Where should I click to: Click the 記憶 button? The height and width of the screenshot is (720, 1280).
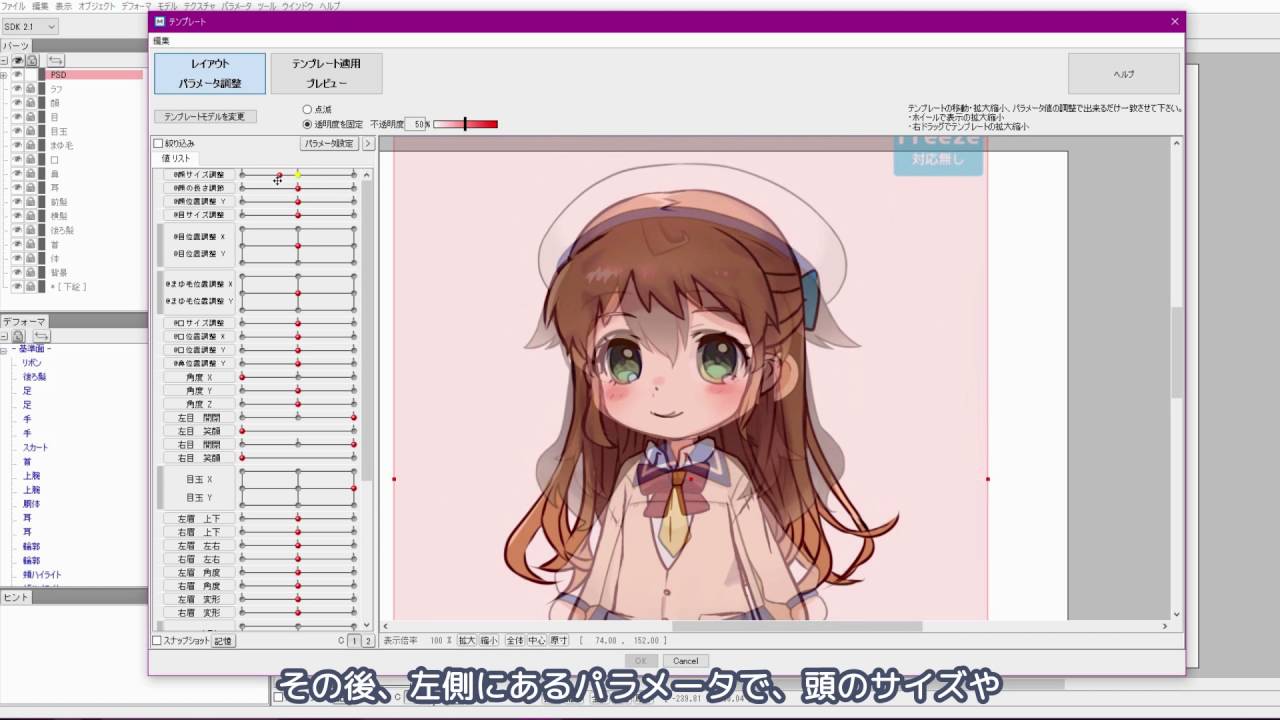(x=223, y=641)
